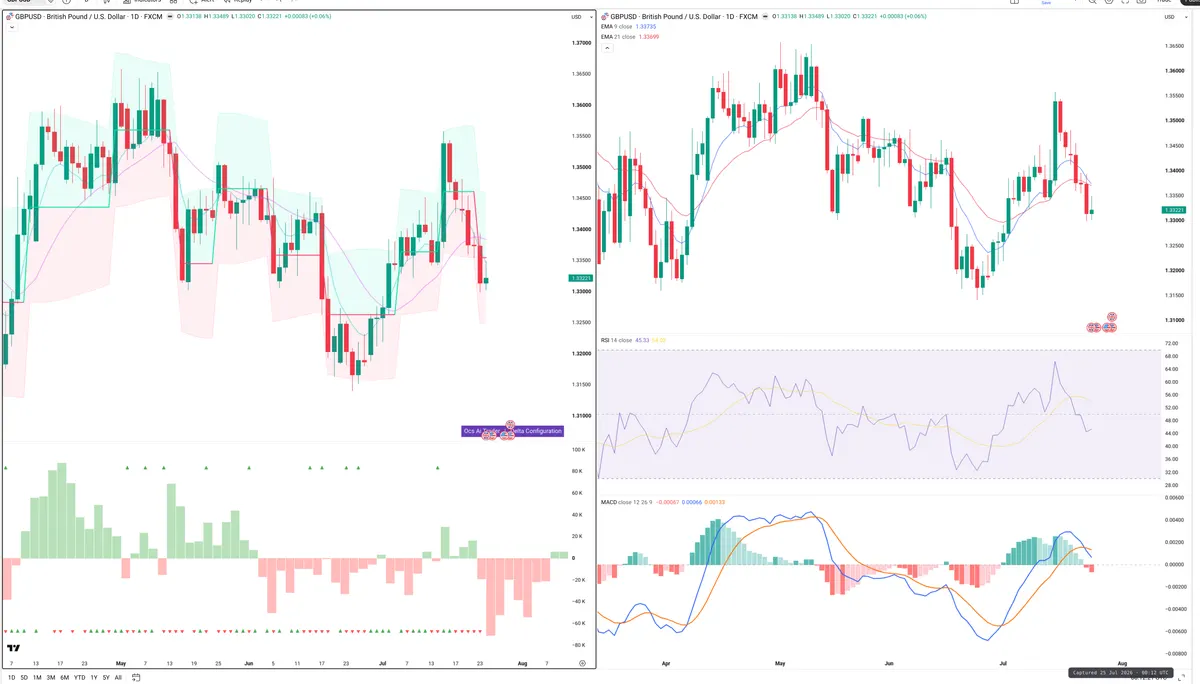Image resolution: width=1200 pixels, height=684 pixels.
Task: Select the RSI 14 close indicator legend
Action: click(634, 340)
